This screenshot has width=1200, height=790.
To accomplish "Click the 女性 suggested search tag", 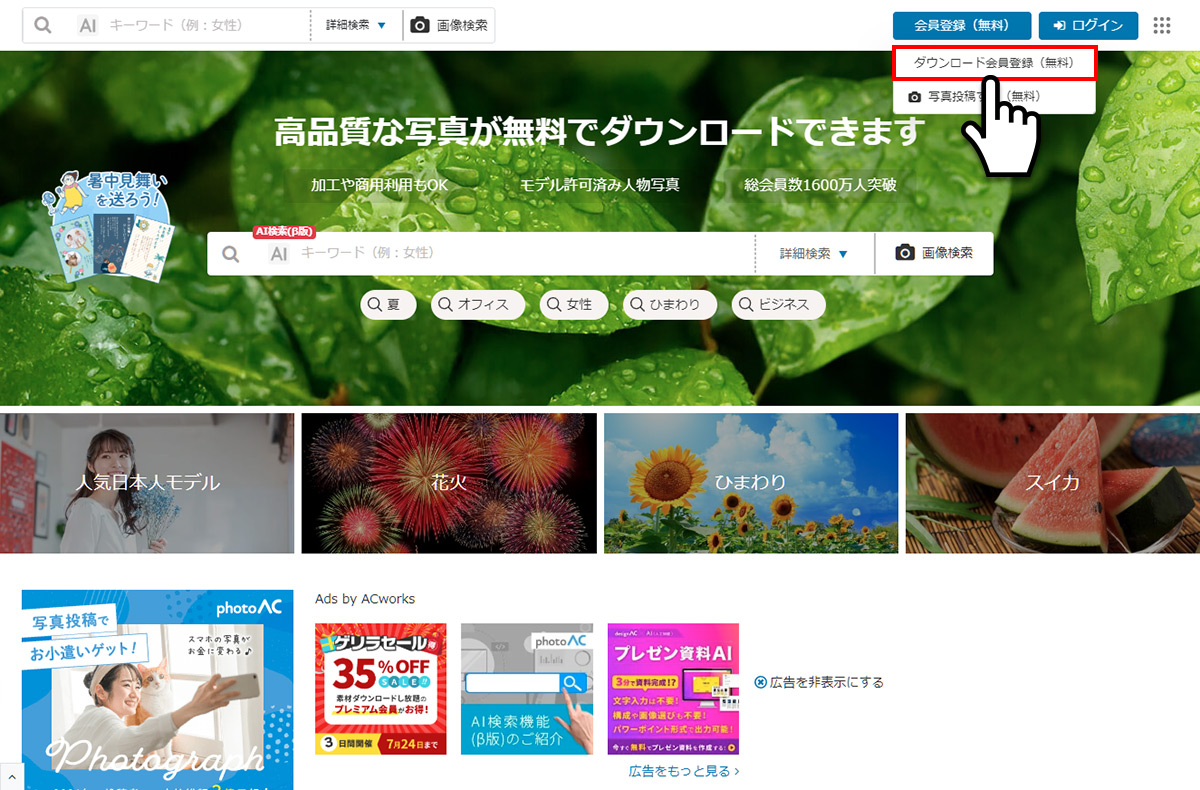I will pos(574,305).
